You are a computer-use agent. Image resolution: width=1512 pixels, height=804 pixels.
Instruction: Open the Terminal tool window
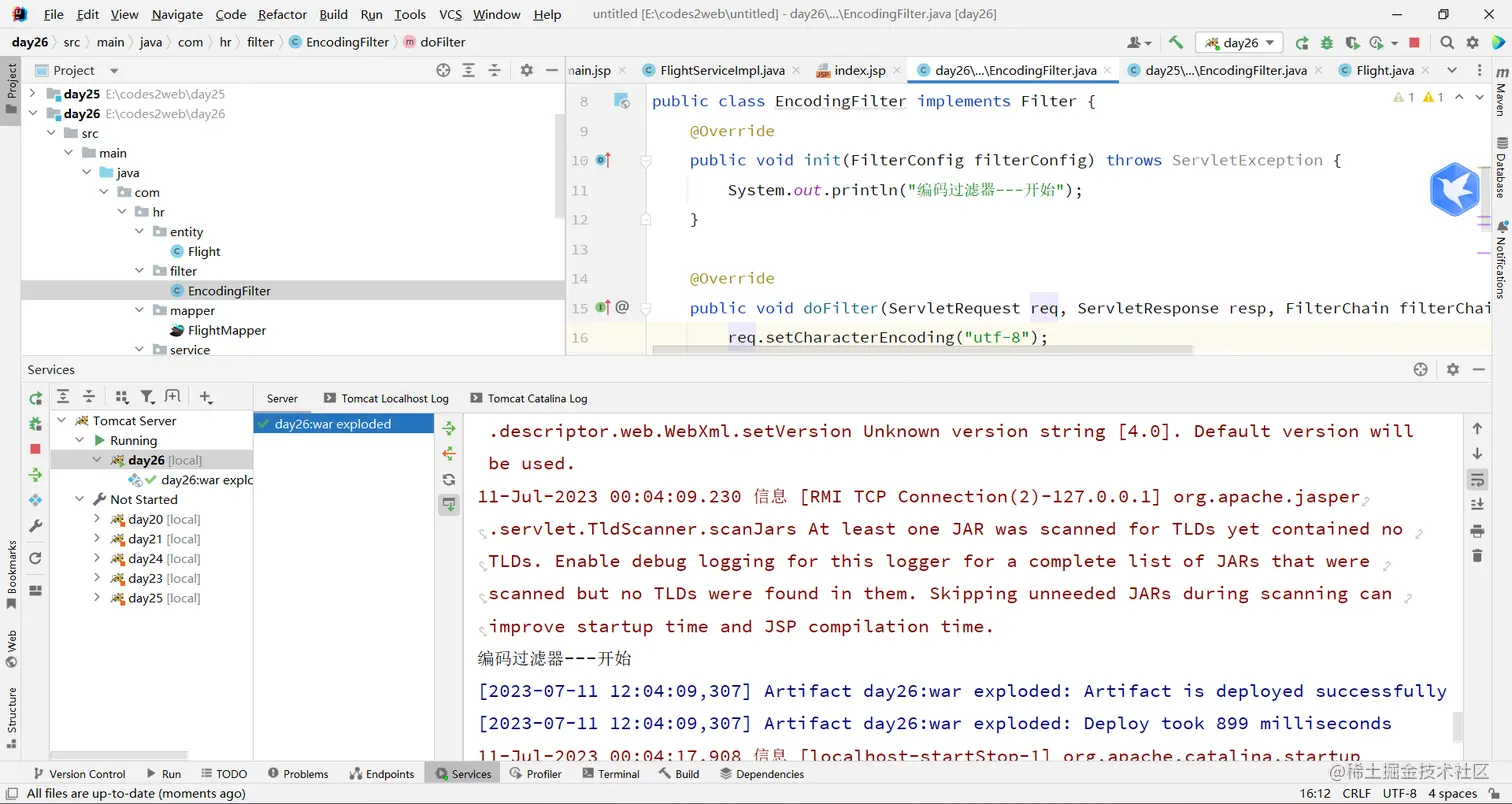click(x=609, y=774)
